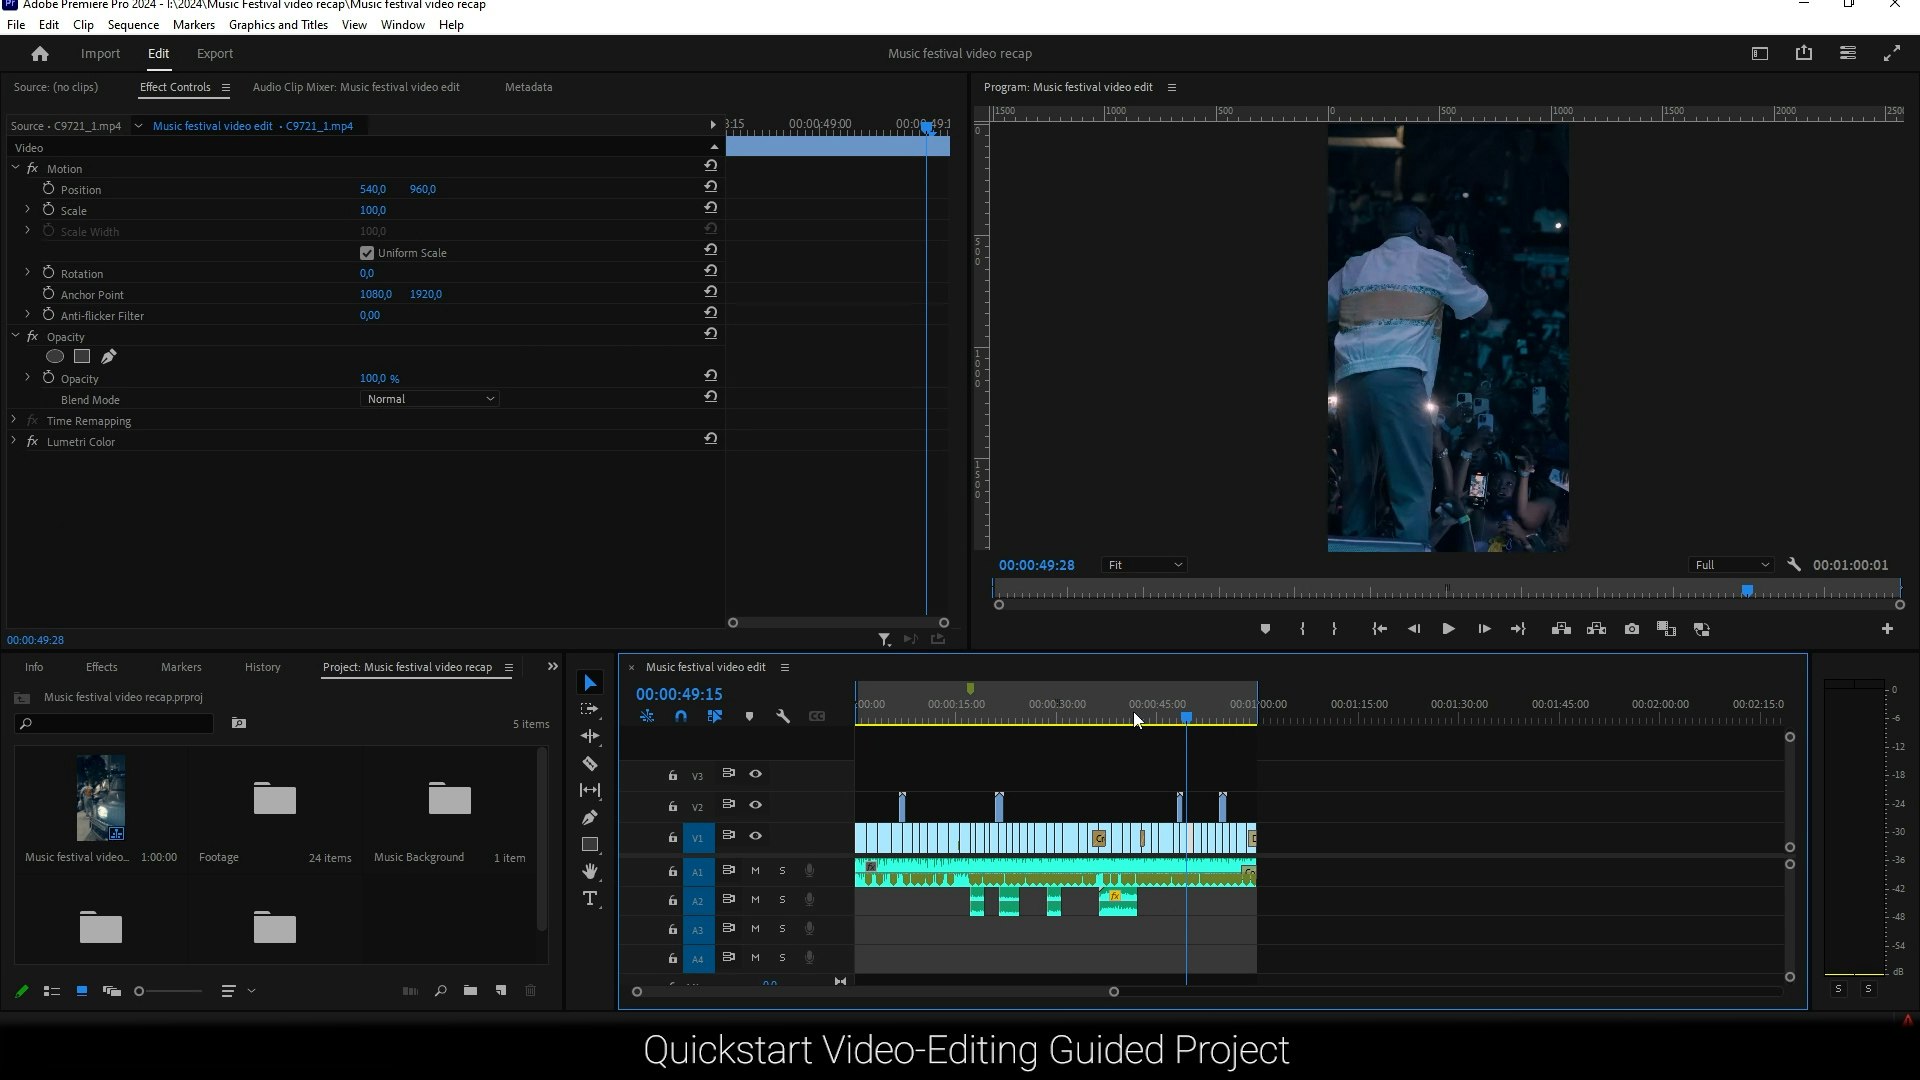The image size is (1920, 1080).
Task: Open the playback zoom level Fit dropdown
Action: coord(1143,564)
